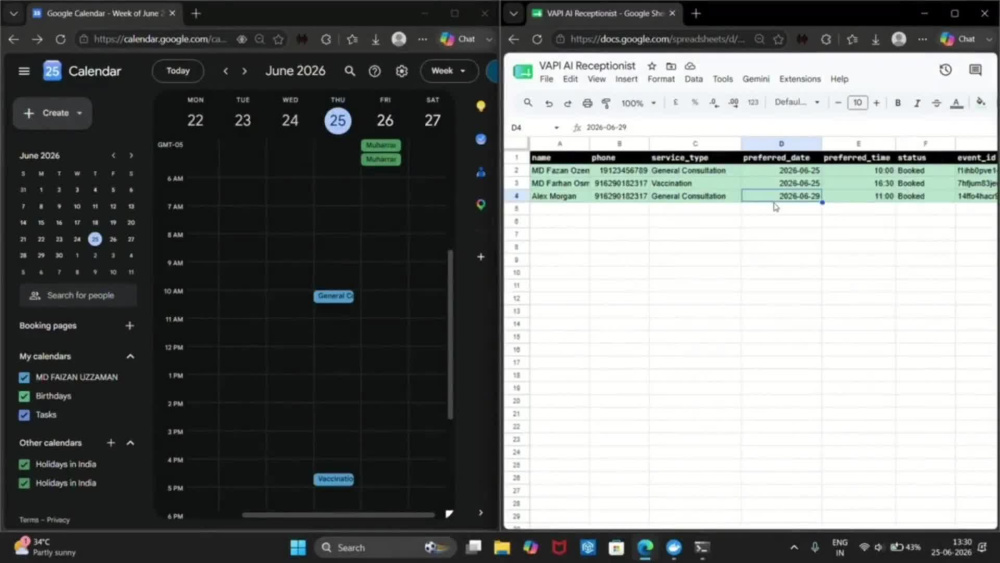Open Edit menu in Sheets

(570, 79)
